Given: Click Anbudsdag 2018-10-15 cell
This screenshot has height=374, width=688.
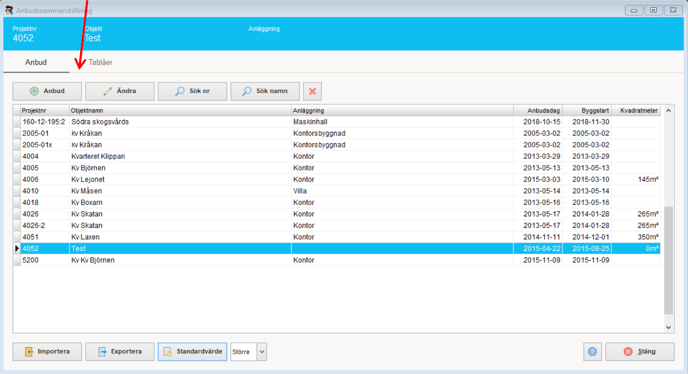Looking at the screenshot, I should 538,122.
